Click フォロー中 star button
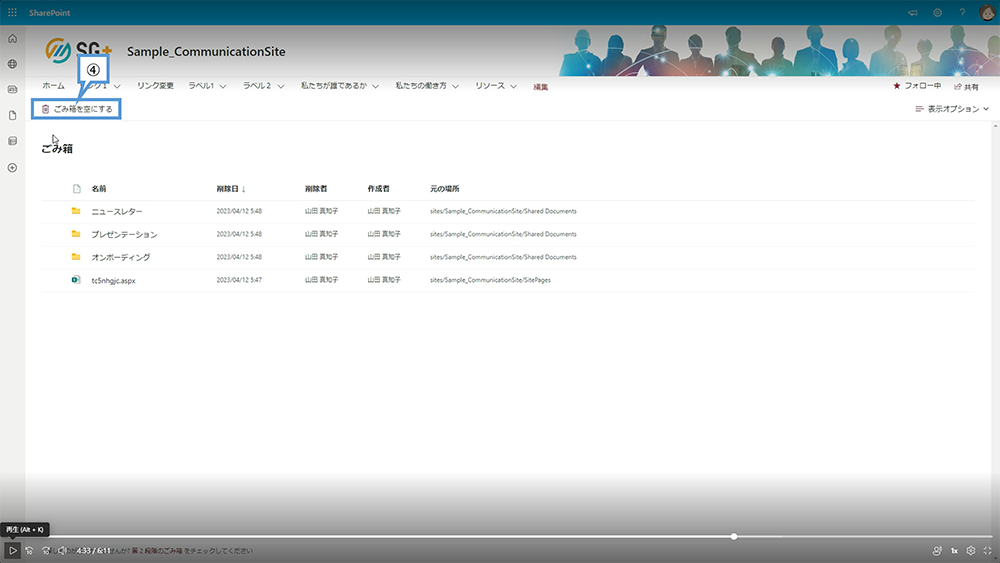 tap(917, 86)
